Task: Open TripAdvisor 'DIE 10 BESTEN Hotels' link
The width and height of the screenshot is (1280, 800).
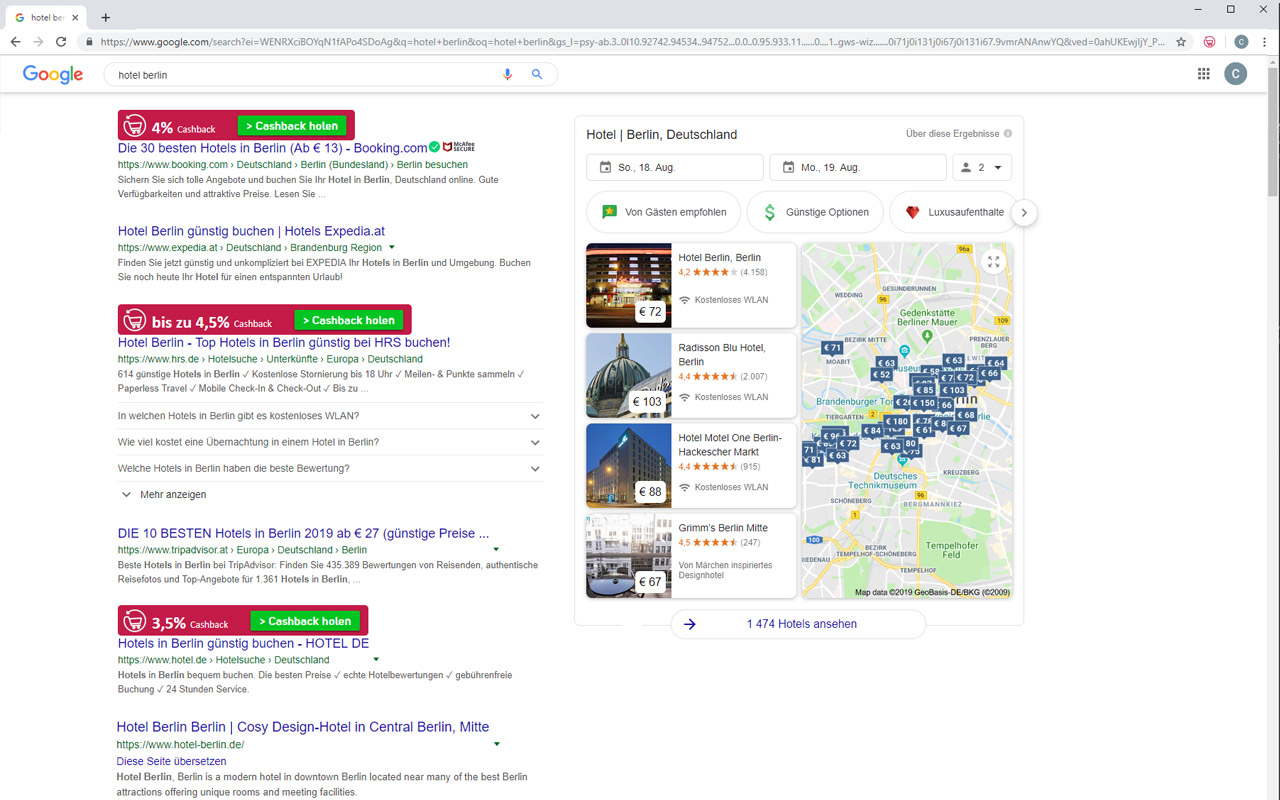Action: (x=304, y=533)
